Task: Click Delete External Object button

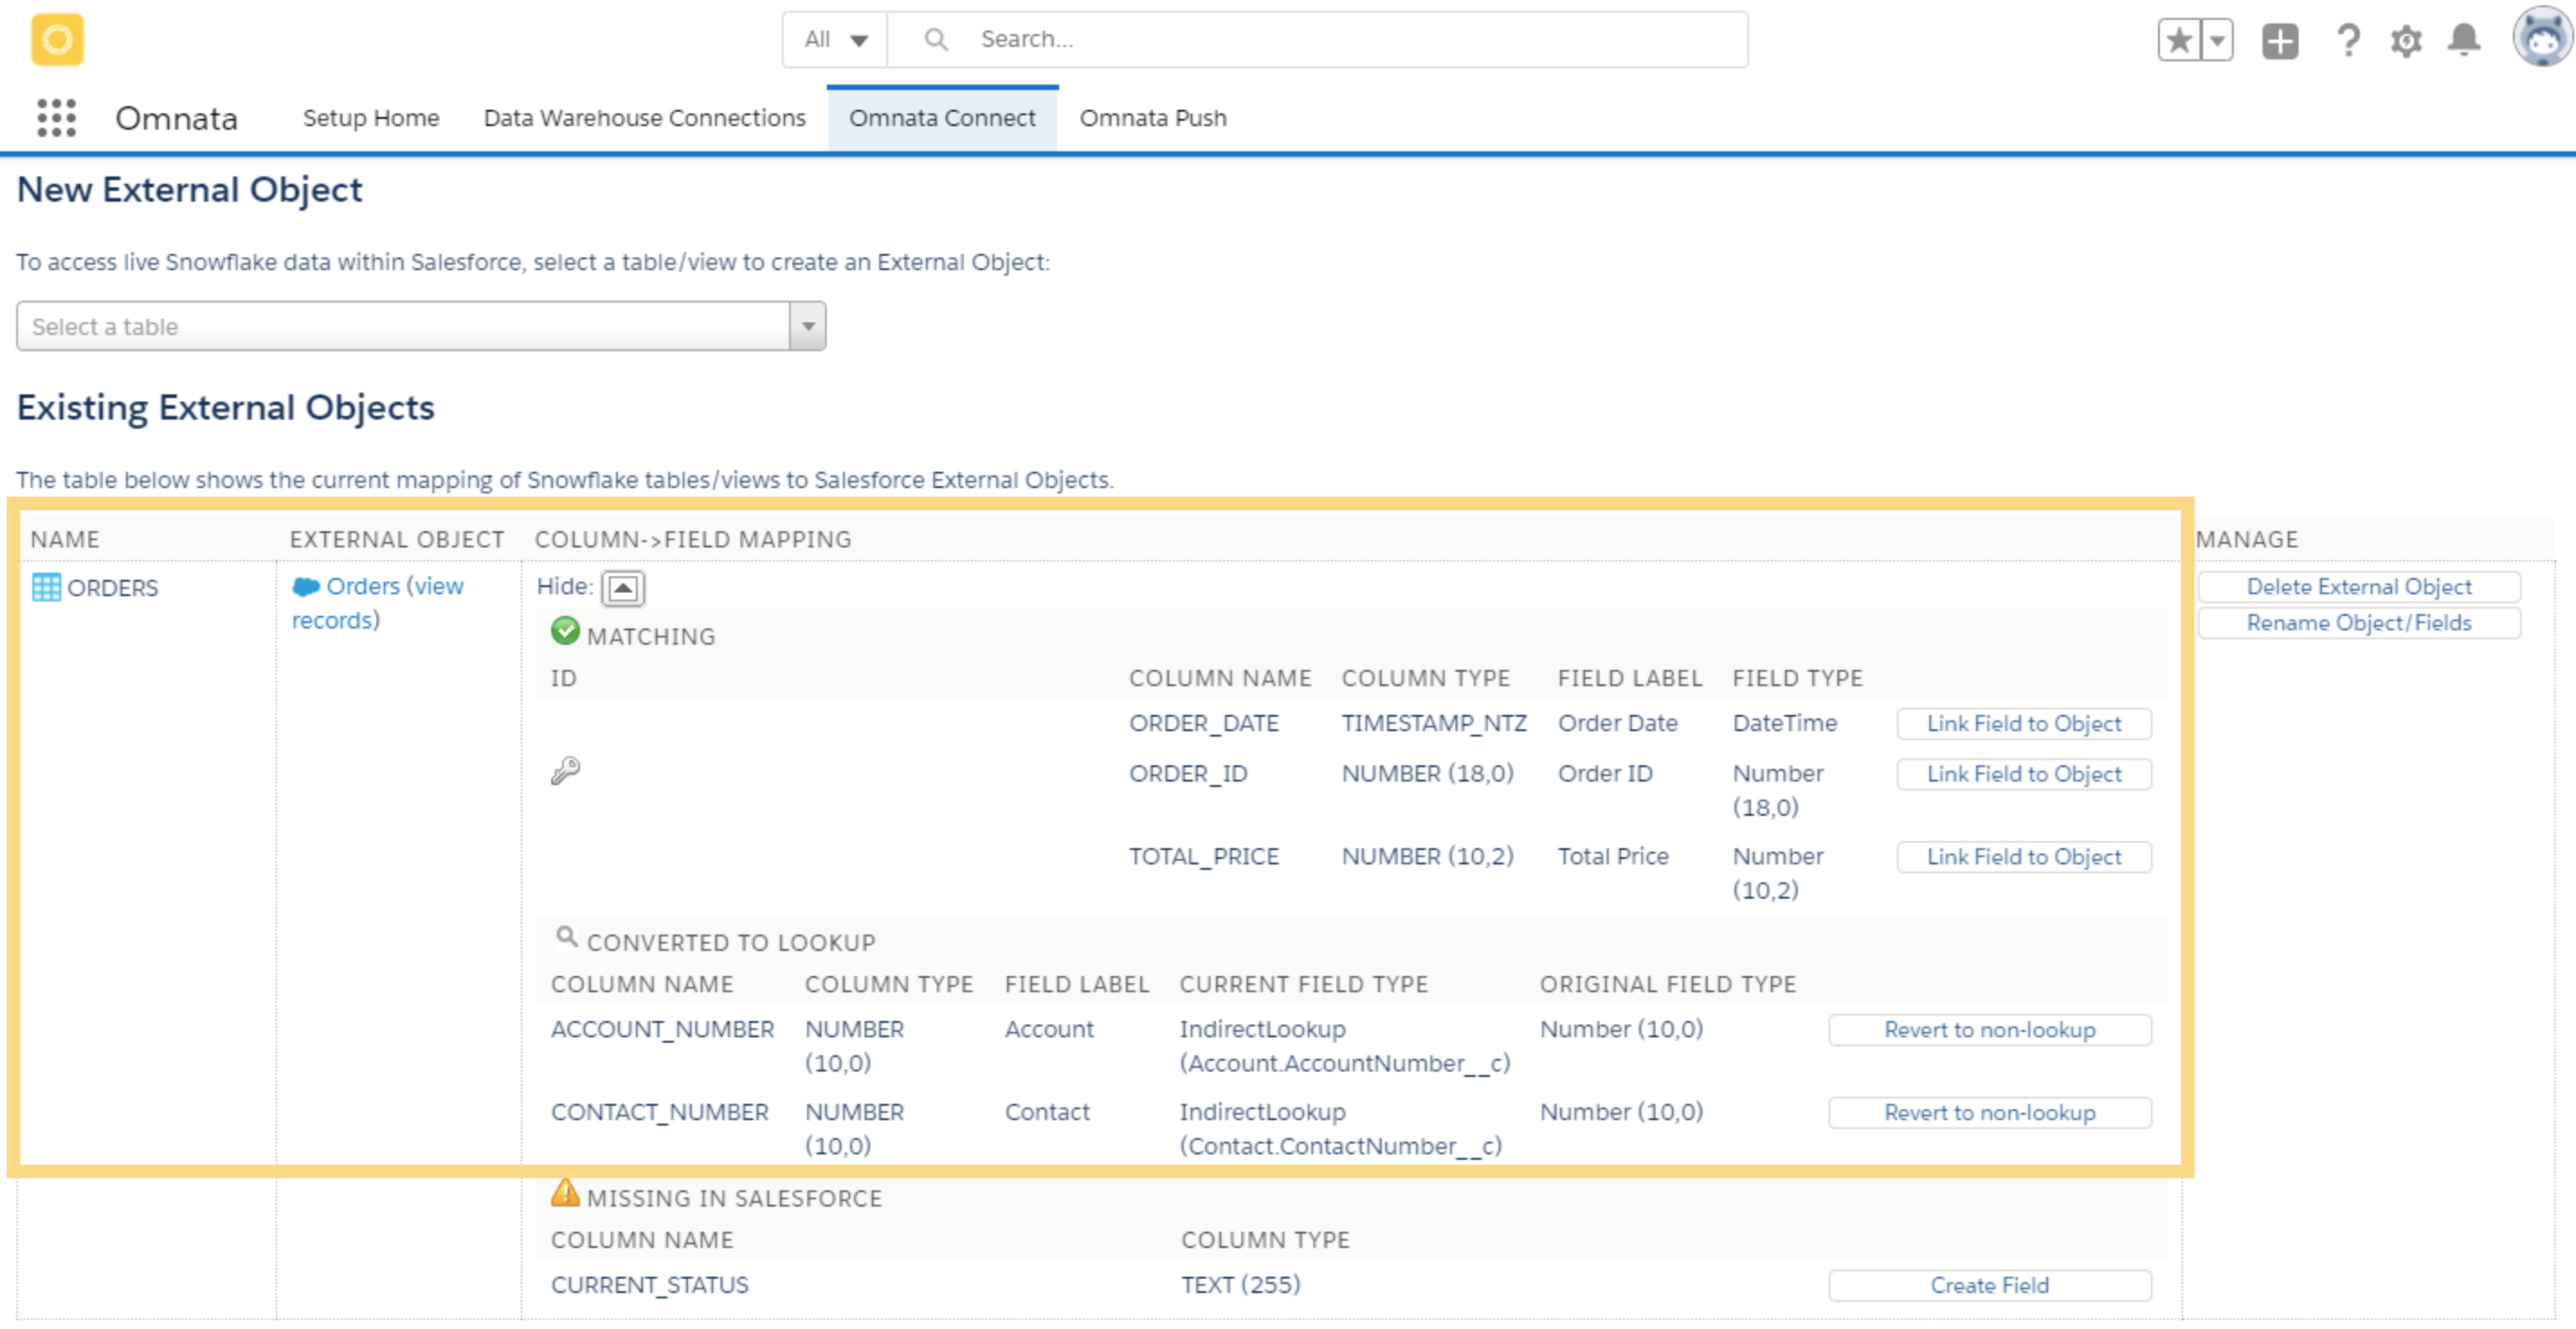Action: click(x=2358, y=587)
